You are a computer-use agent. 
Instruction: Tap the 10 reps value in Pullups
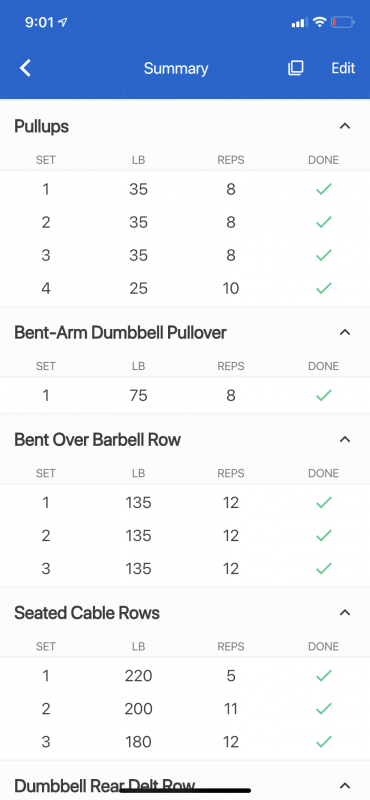[x=231, y=288]
